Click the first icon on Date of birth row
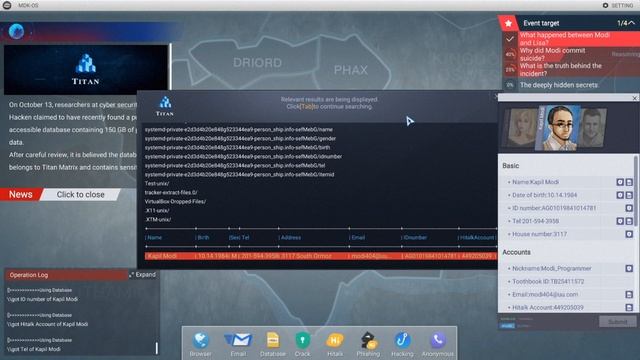The width and height of the screenshot is (640, 360). tap(620, 195)
